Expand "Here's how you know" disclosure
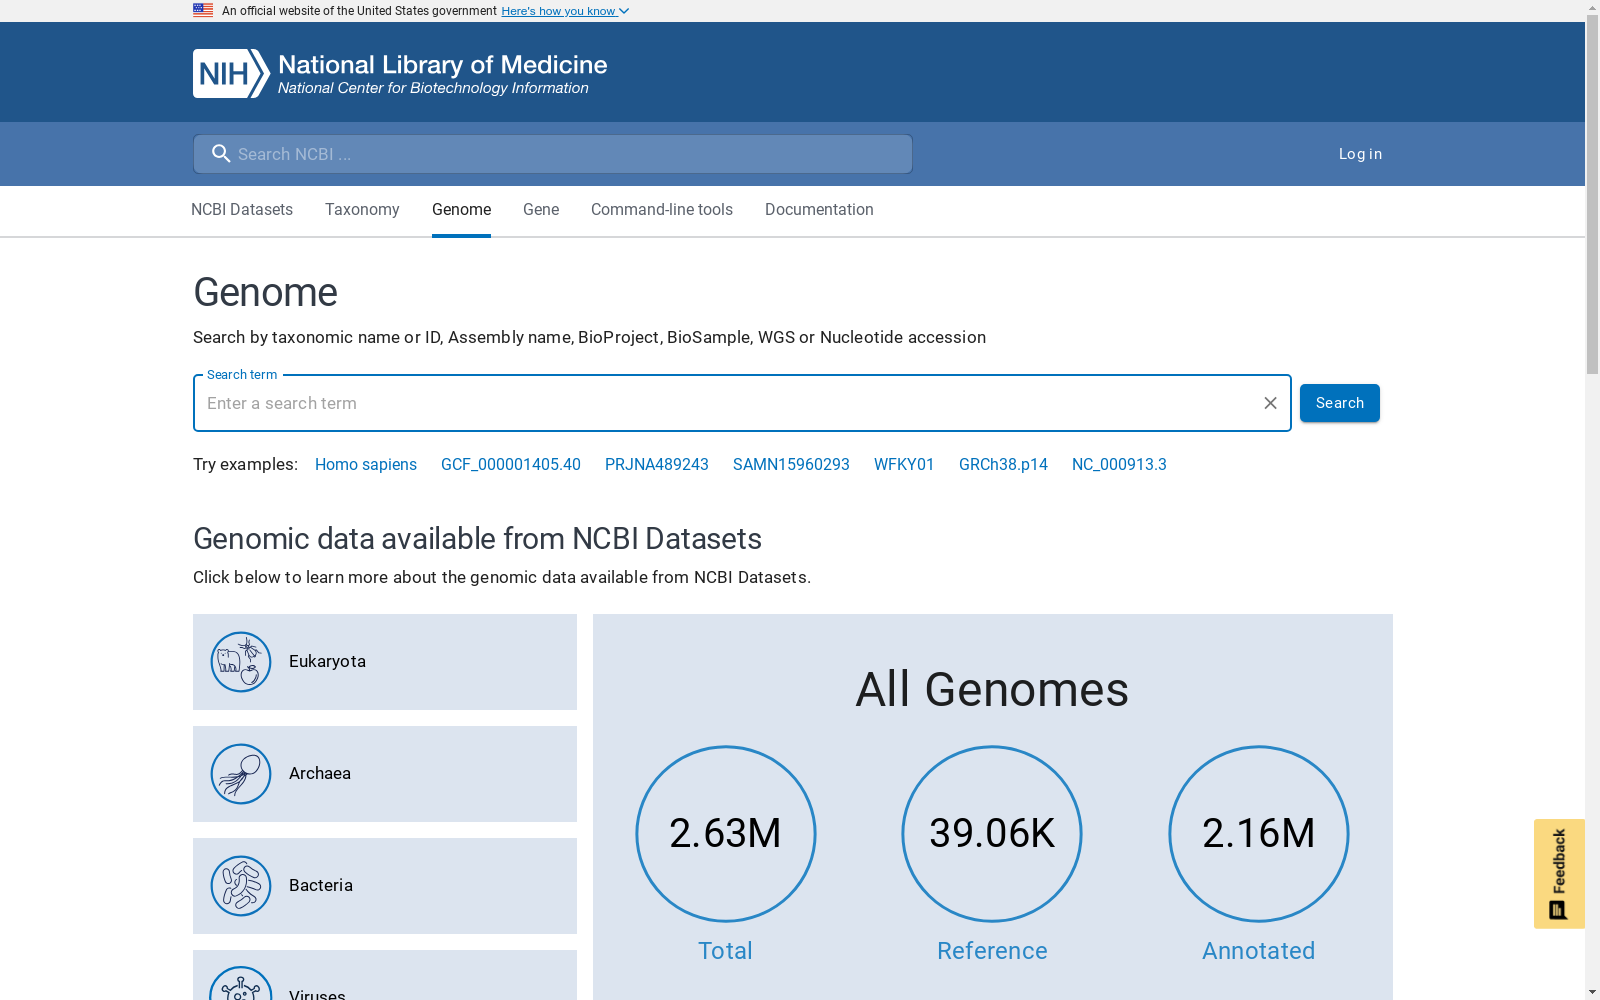This screenshot has height=1000, width=1600. point(565,11)
